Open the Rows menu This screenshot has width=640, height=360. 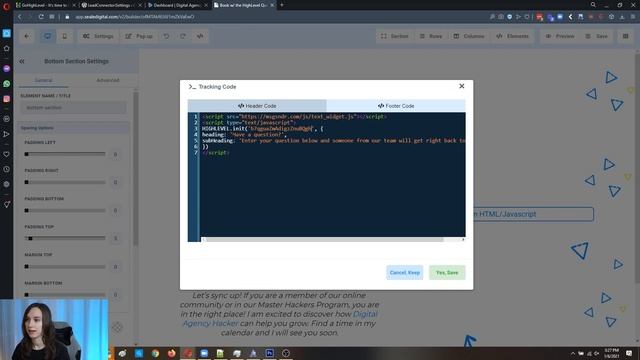pos(431,36)
